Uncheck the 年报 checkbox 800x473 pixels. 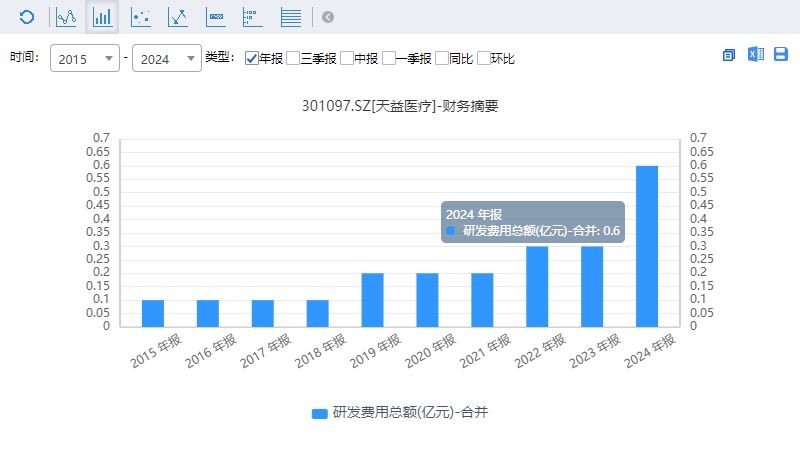(251, 59)
